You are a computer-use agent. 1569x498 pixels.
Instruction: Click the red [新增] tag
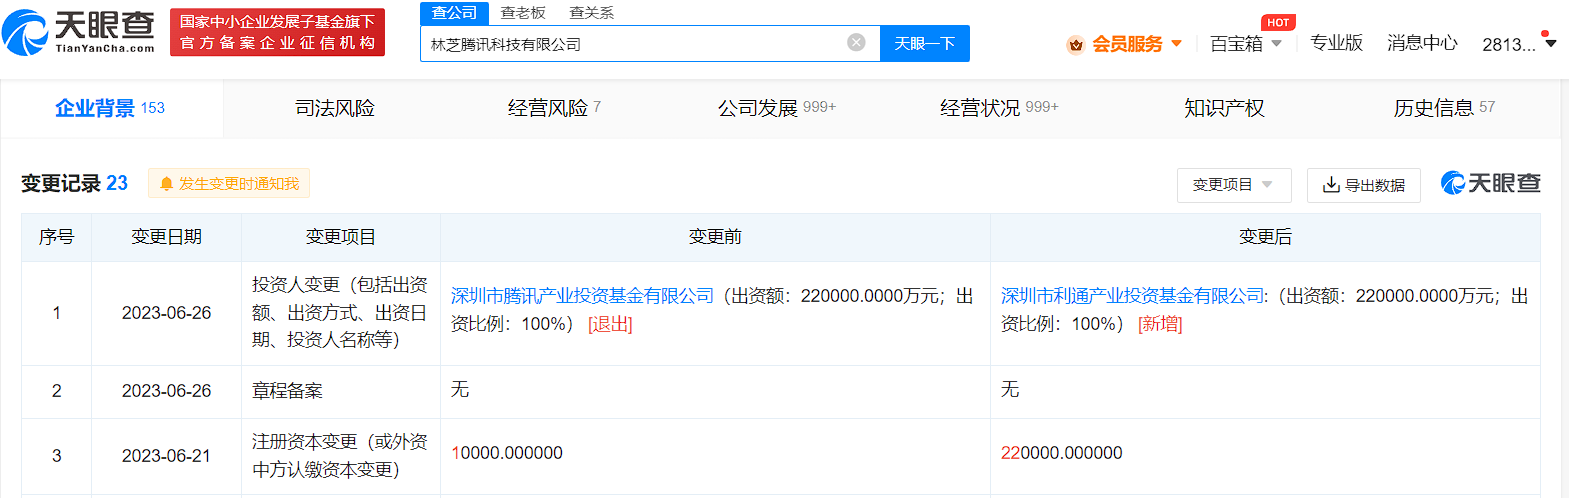tap(1160, 324)
